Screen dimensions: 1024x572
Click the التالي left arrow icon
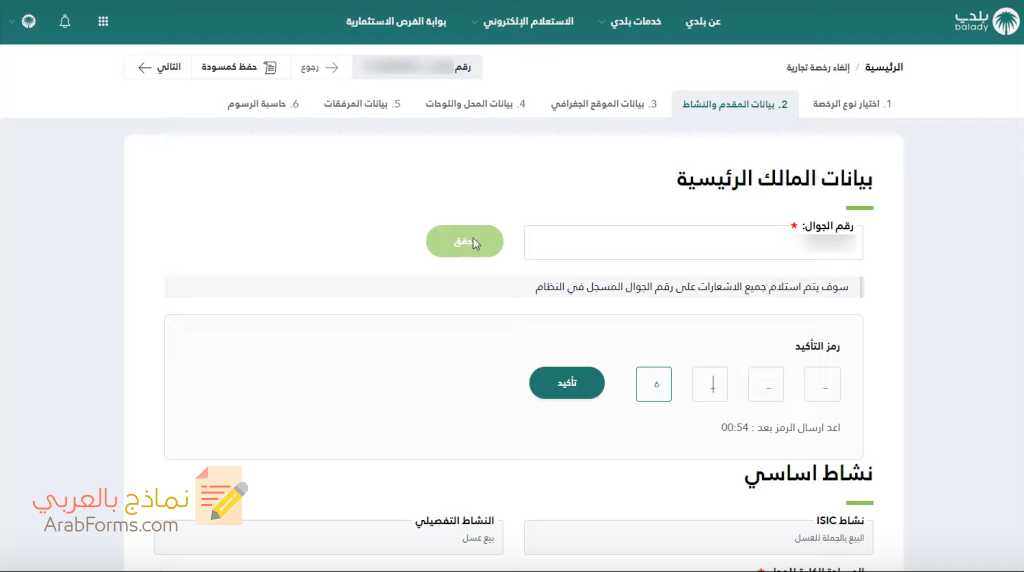[144, 67]
